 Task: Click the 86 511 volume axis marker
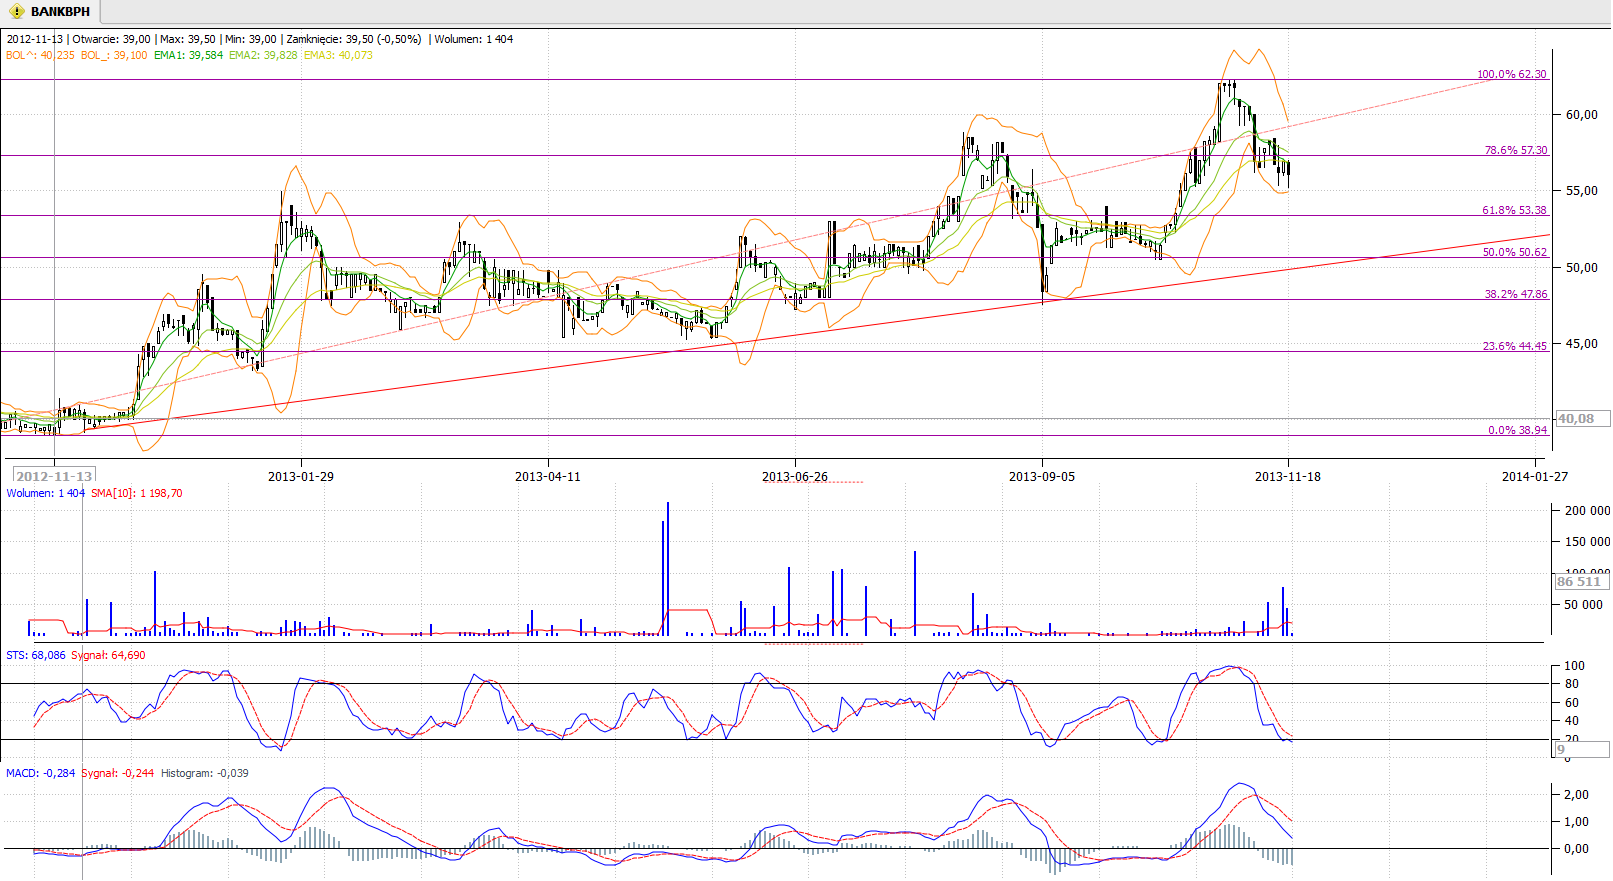coord(1581,581)
